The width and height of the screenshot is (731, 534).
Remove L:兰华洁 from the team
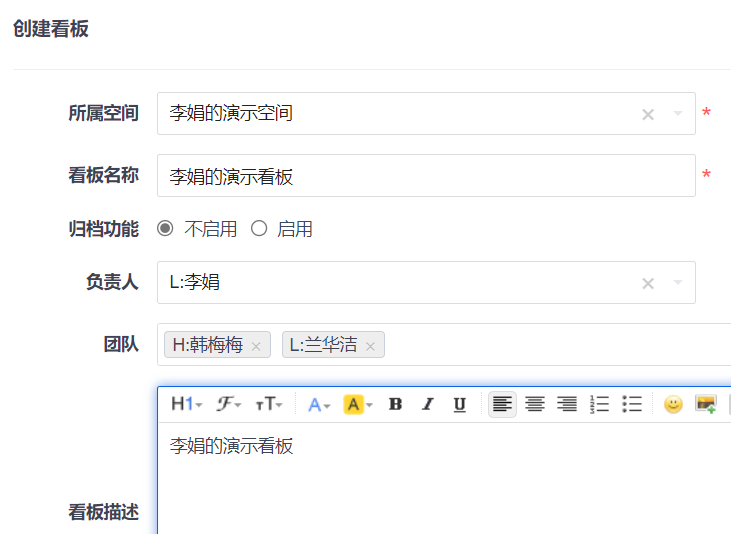point(370,346)
